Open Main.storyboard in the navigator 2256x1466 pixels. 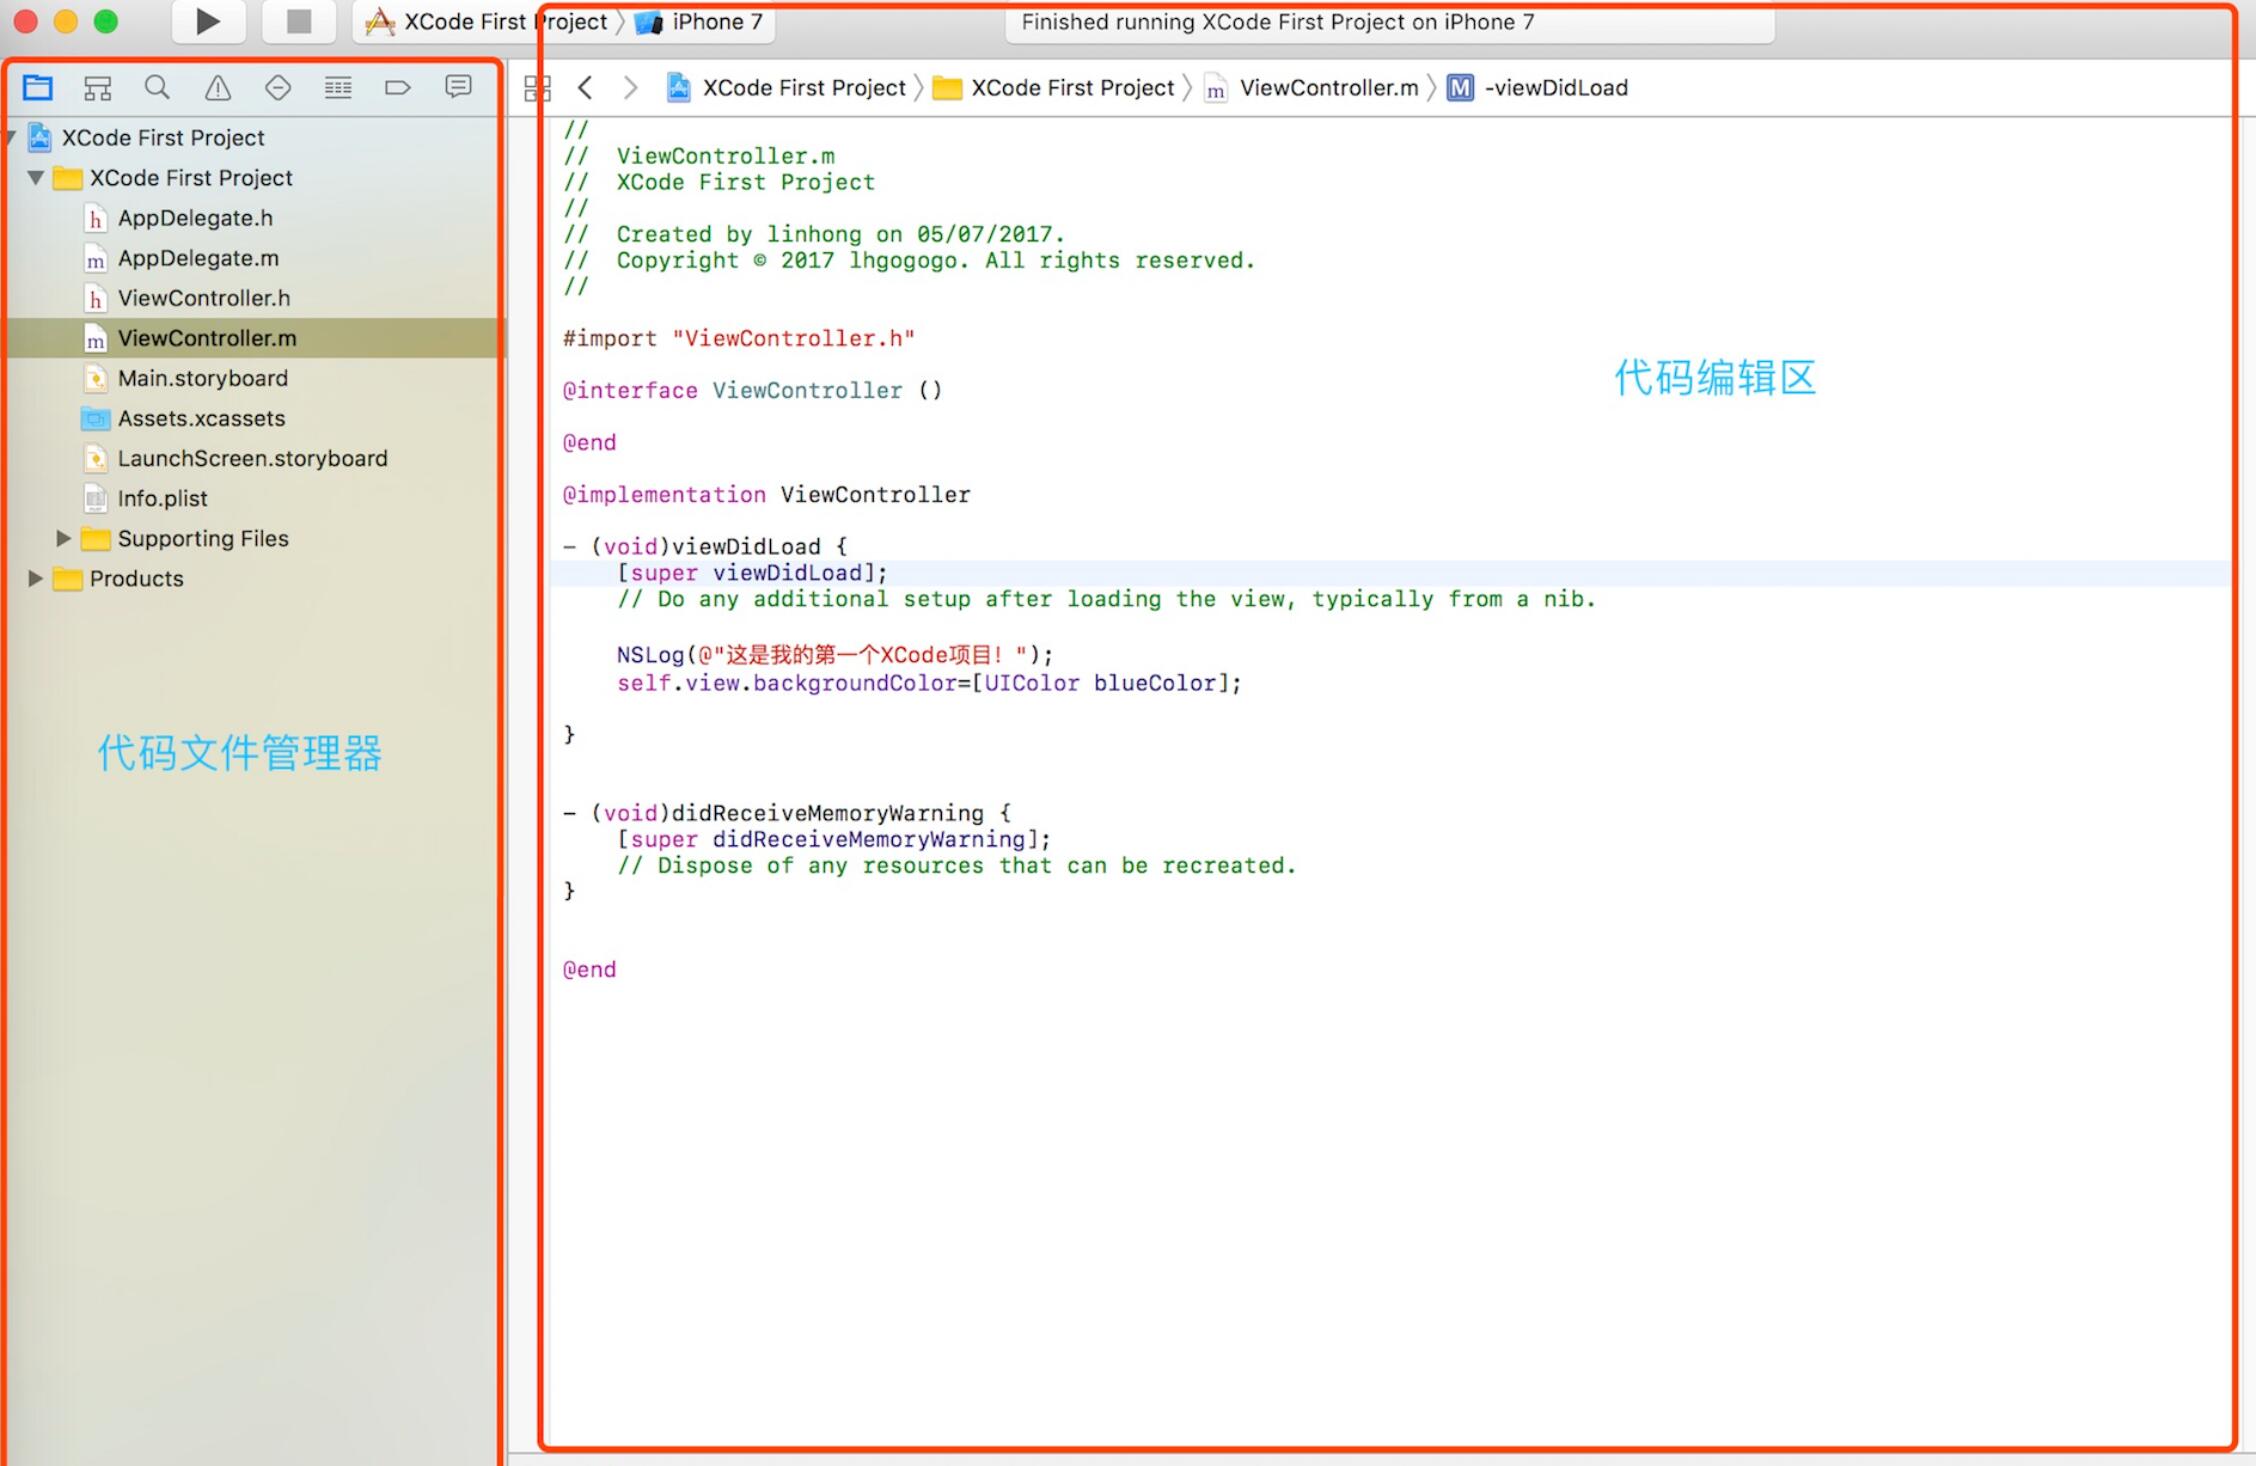pos(203,378)
